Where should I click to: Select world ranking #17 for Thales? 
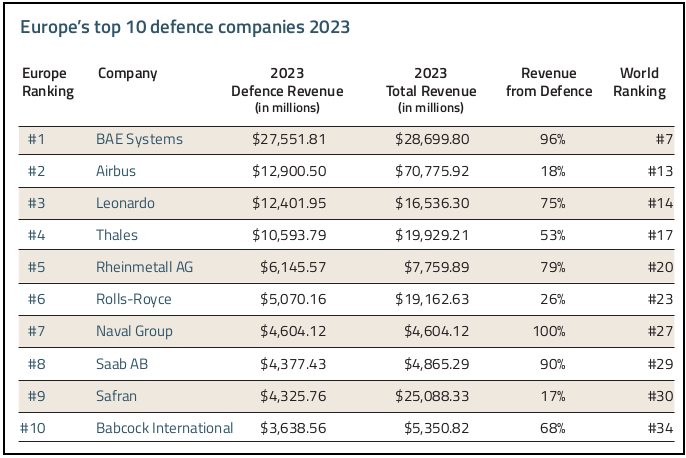coord(661,235)
